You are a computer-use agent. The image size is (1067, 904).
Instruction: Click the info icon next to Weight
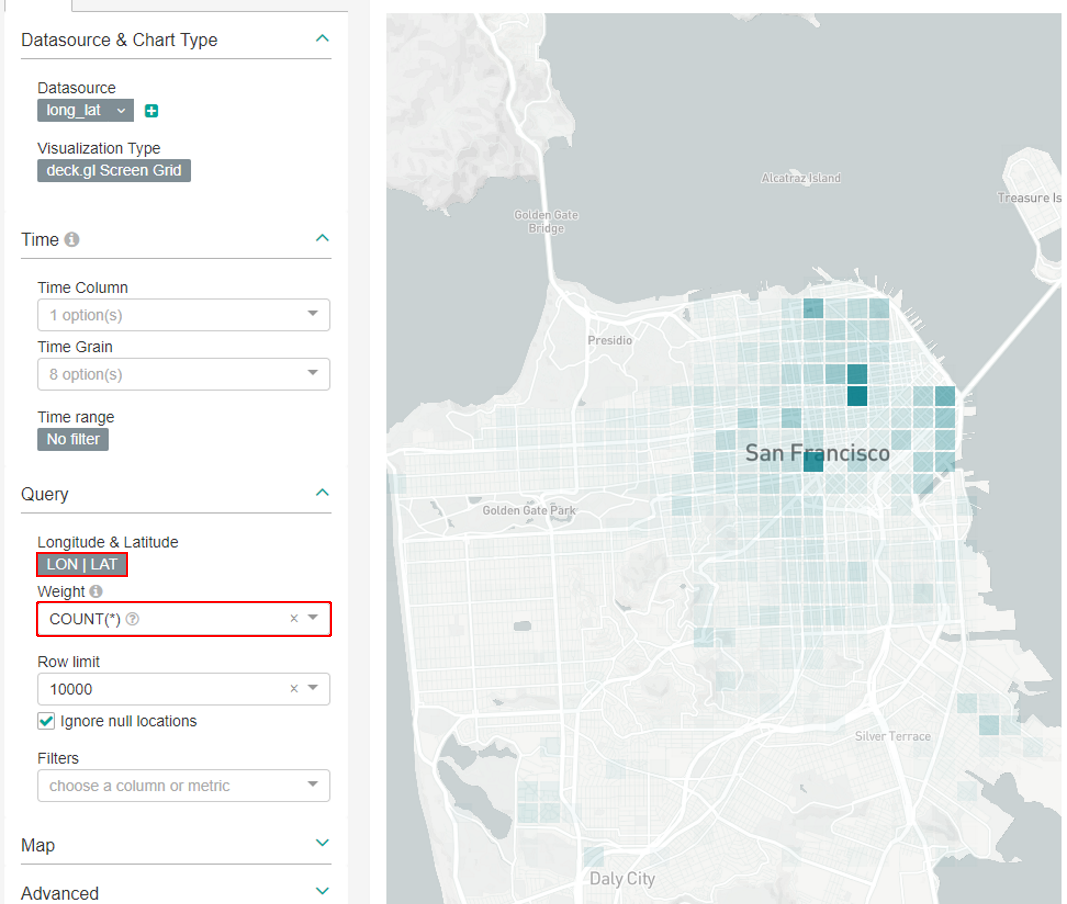[x=96, y=592]
